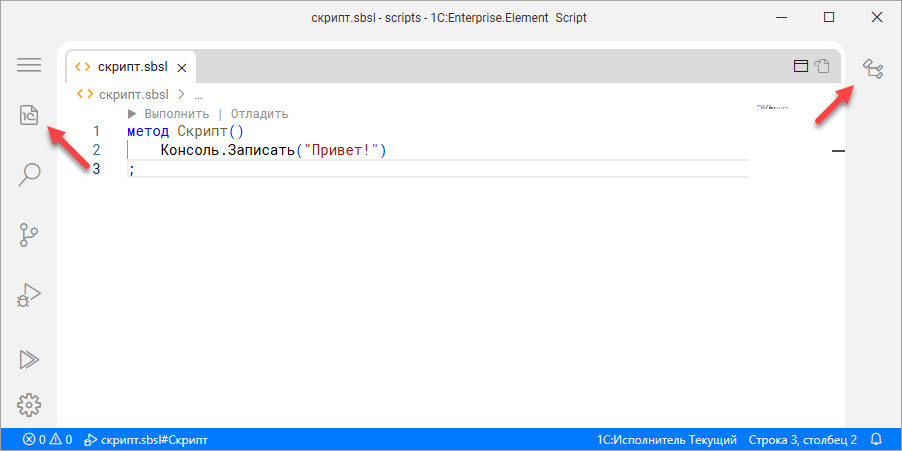Expand the breadcrumb ellipsis segment
Screen dimensions: 902x451
click(198, 94)
